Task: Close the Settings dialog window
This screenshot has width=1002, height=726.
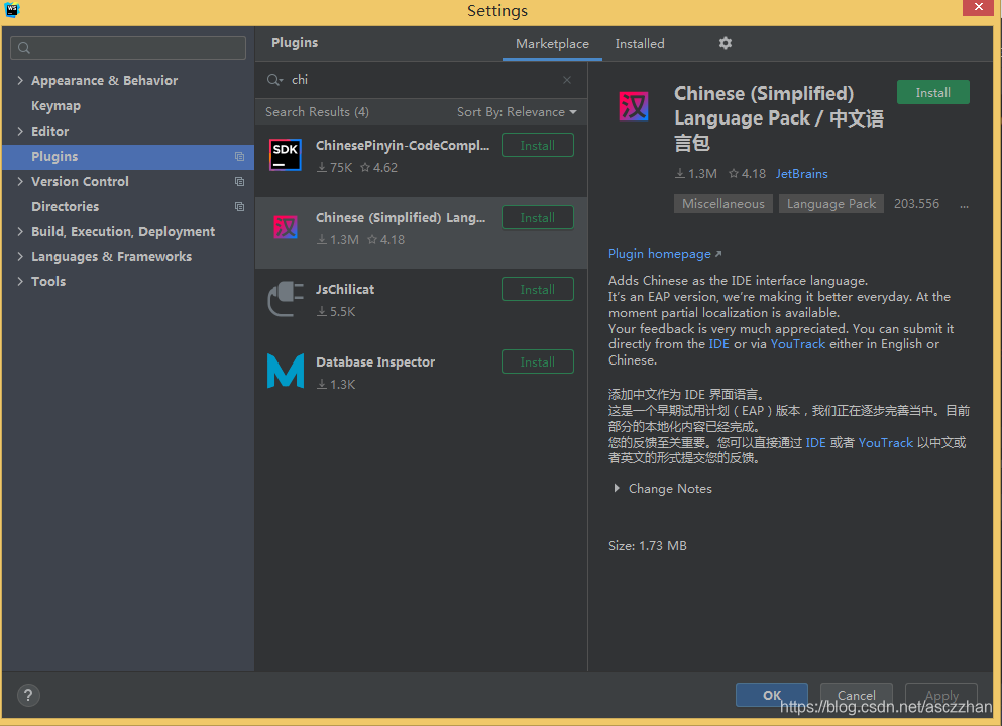Action: click(979, 7)
